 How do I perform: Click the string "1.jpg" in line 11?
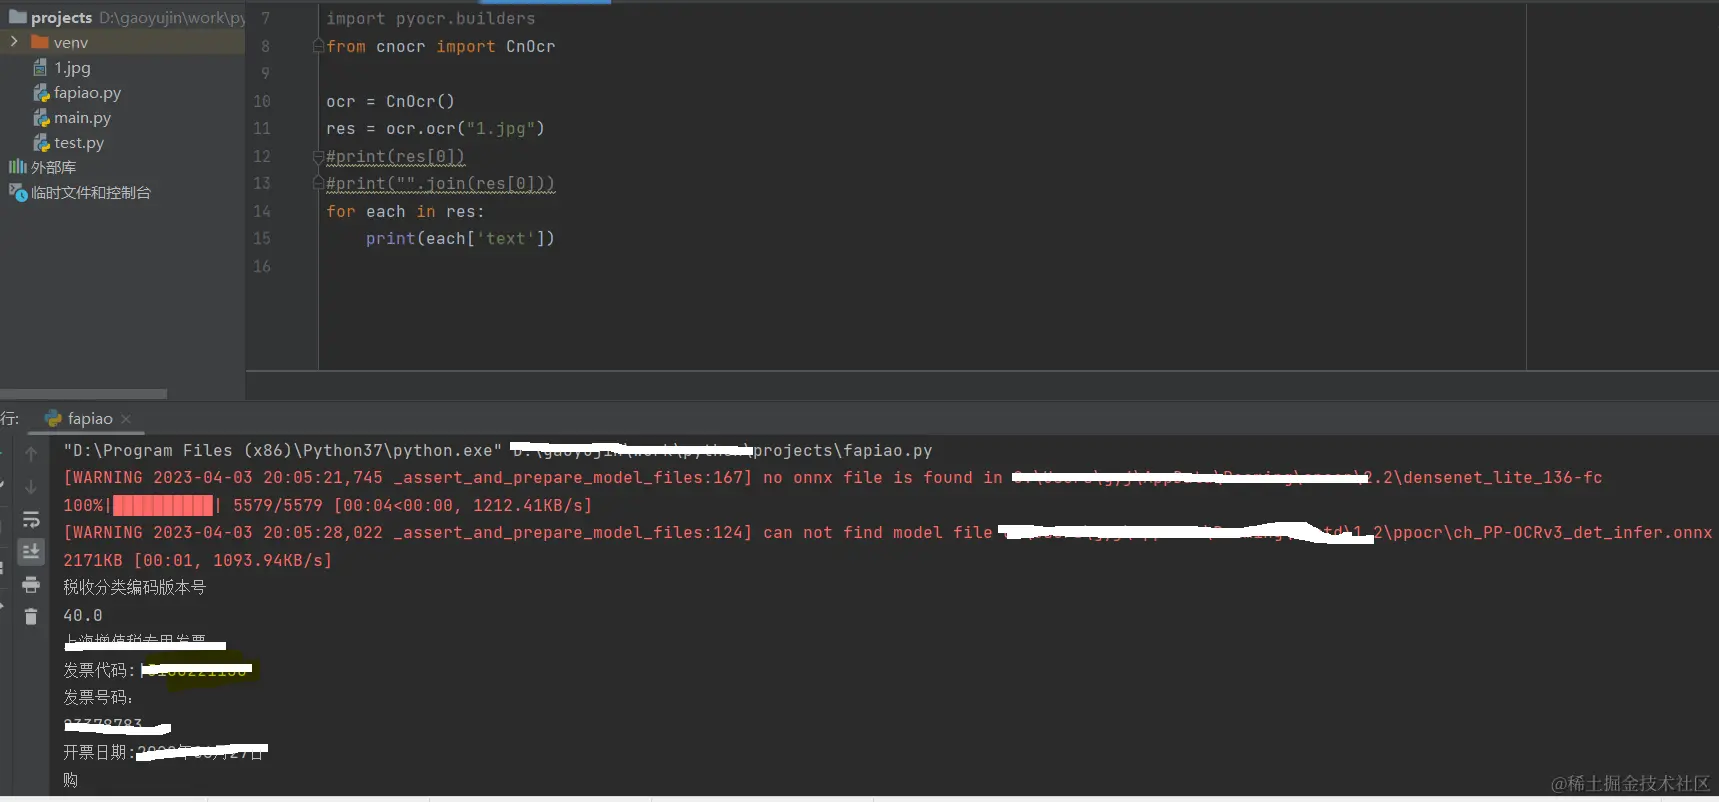pyautogui.click(x=501, y=129)
